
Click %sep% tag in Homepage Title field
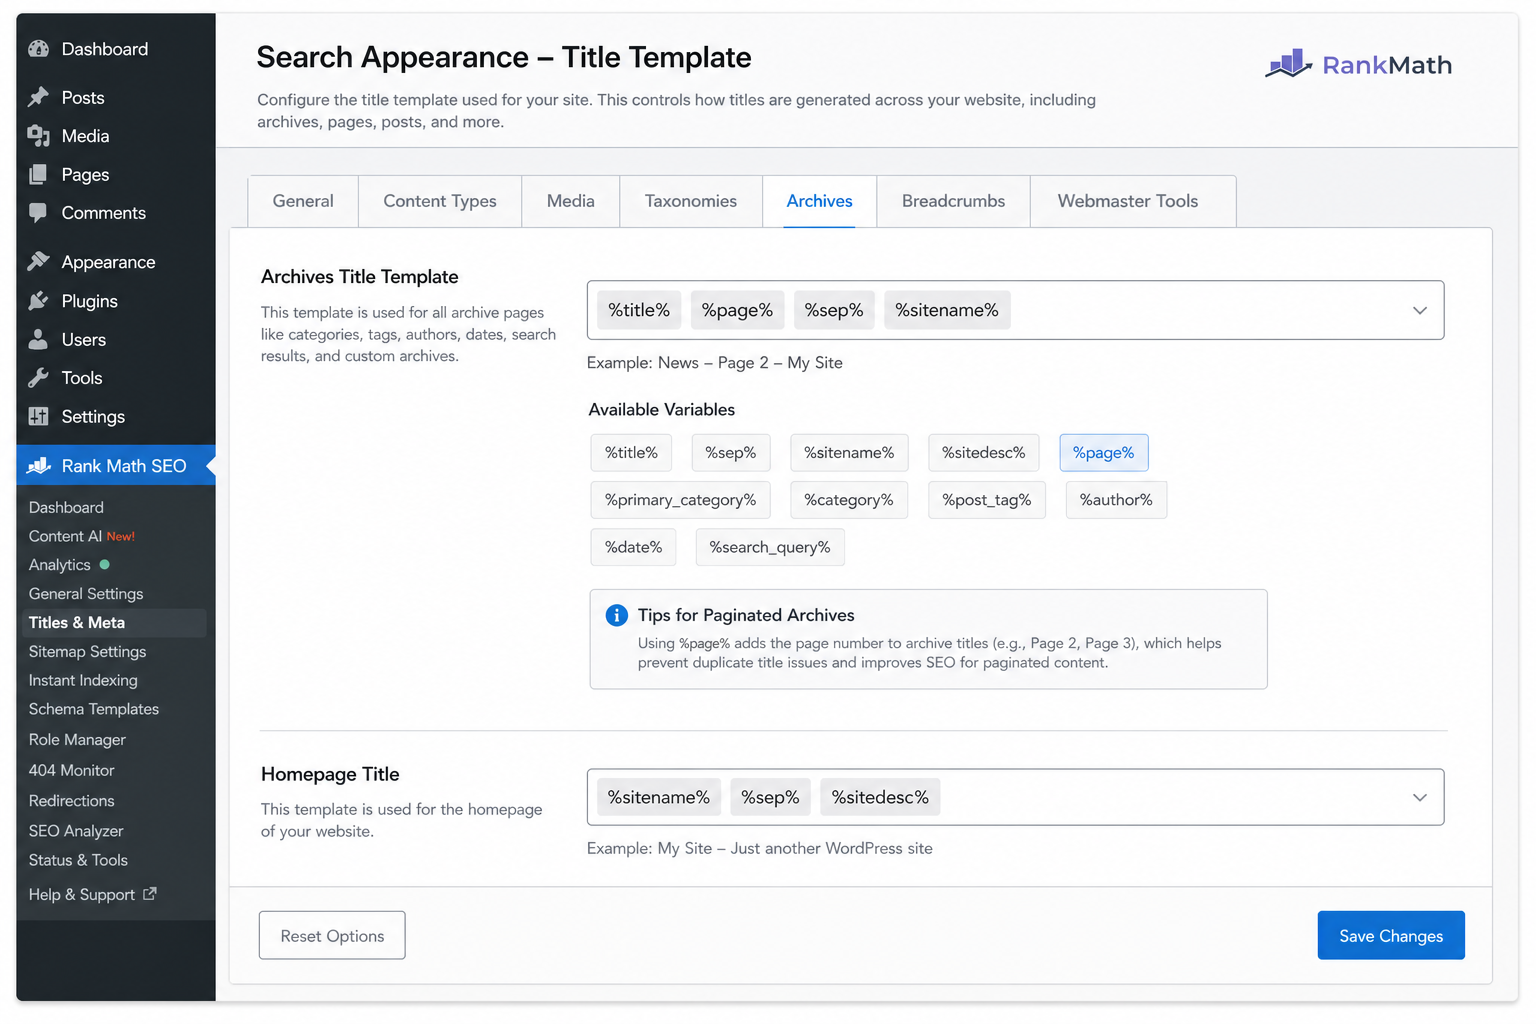pos(770,797)
